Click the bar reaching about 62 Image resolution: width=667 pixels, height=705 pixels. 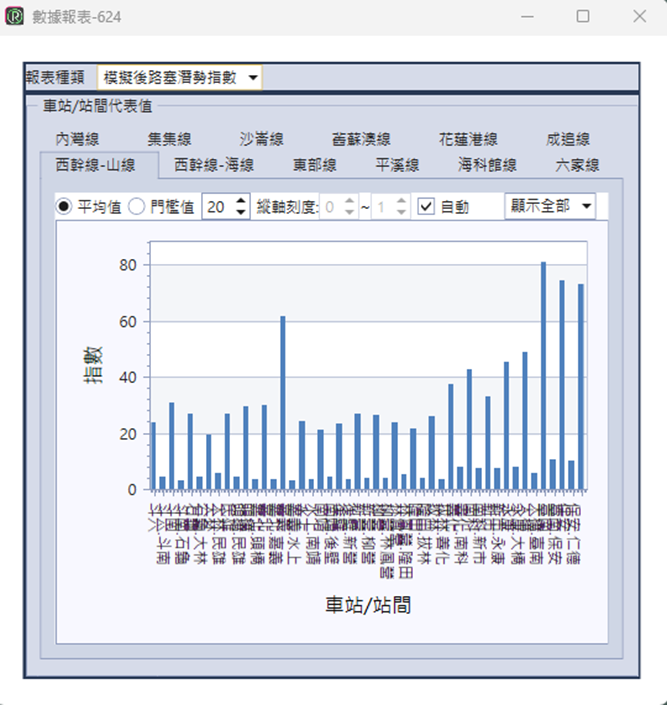282,403
